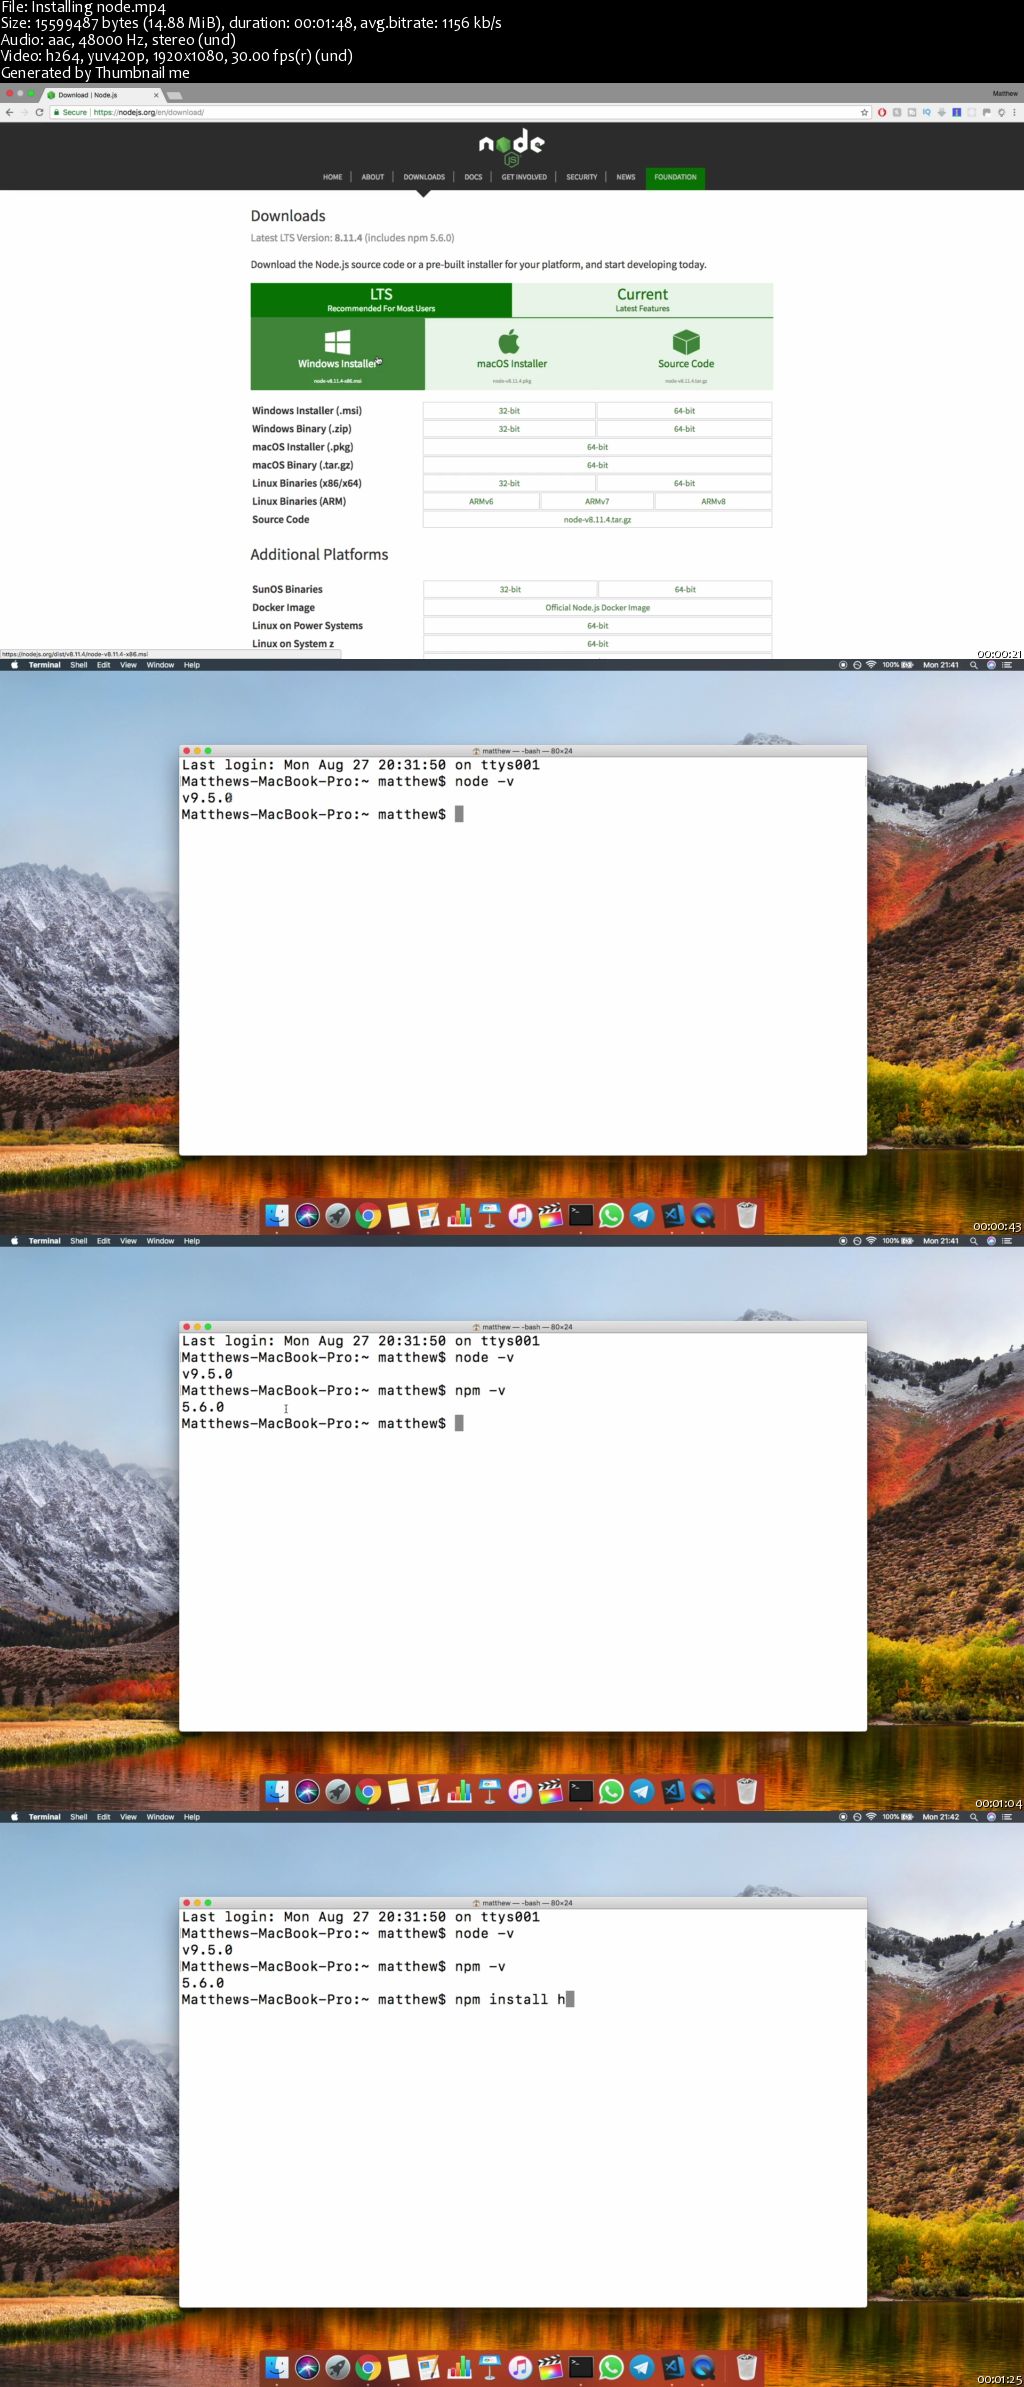
Task: Open iTunes from the dock in the 00:01:04 frame
Action: tap(520, 1791)
